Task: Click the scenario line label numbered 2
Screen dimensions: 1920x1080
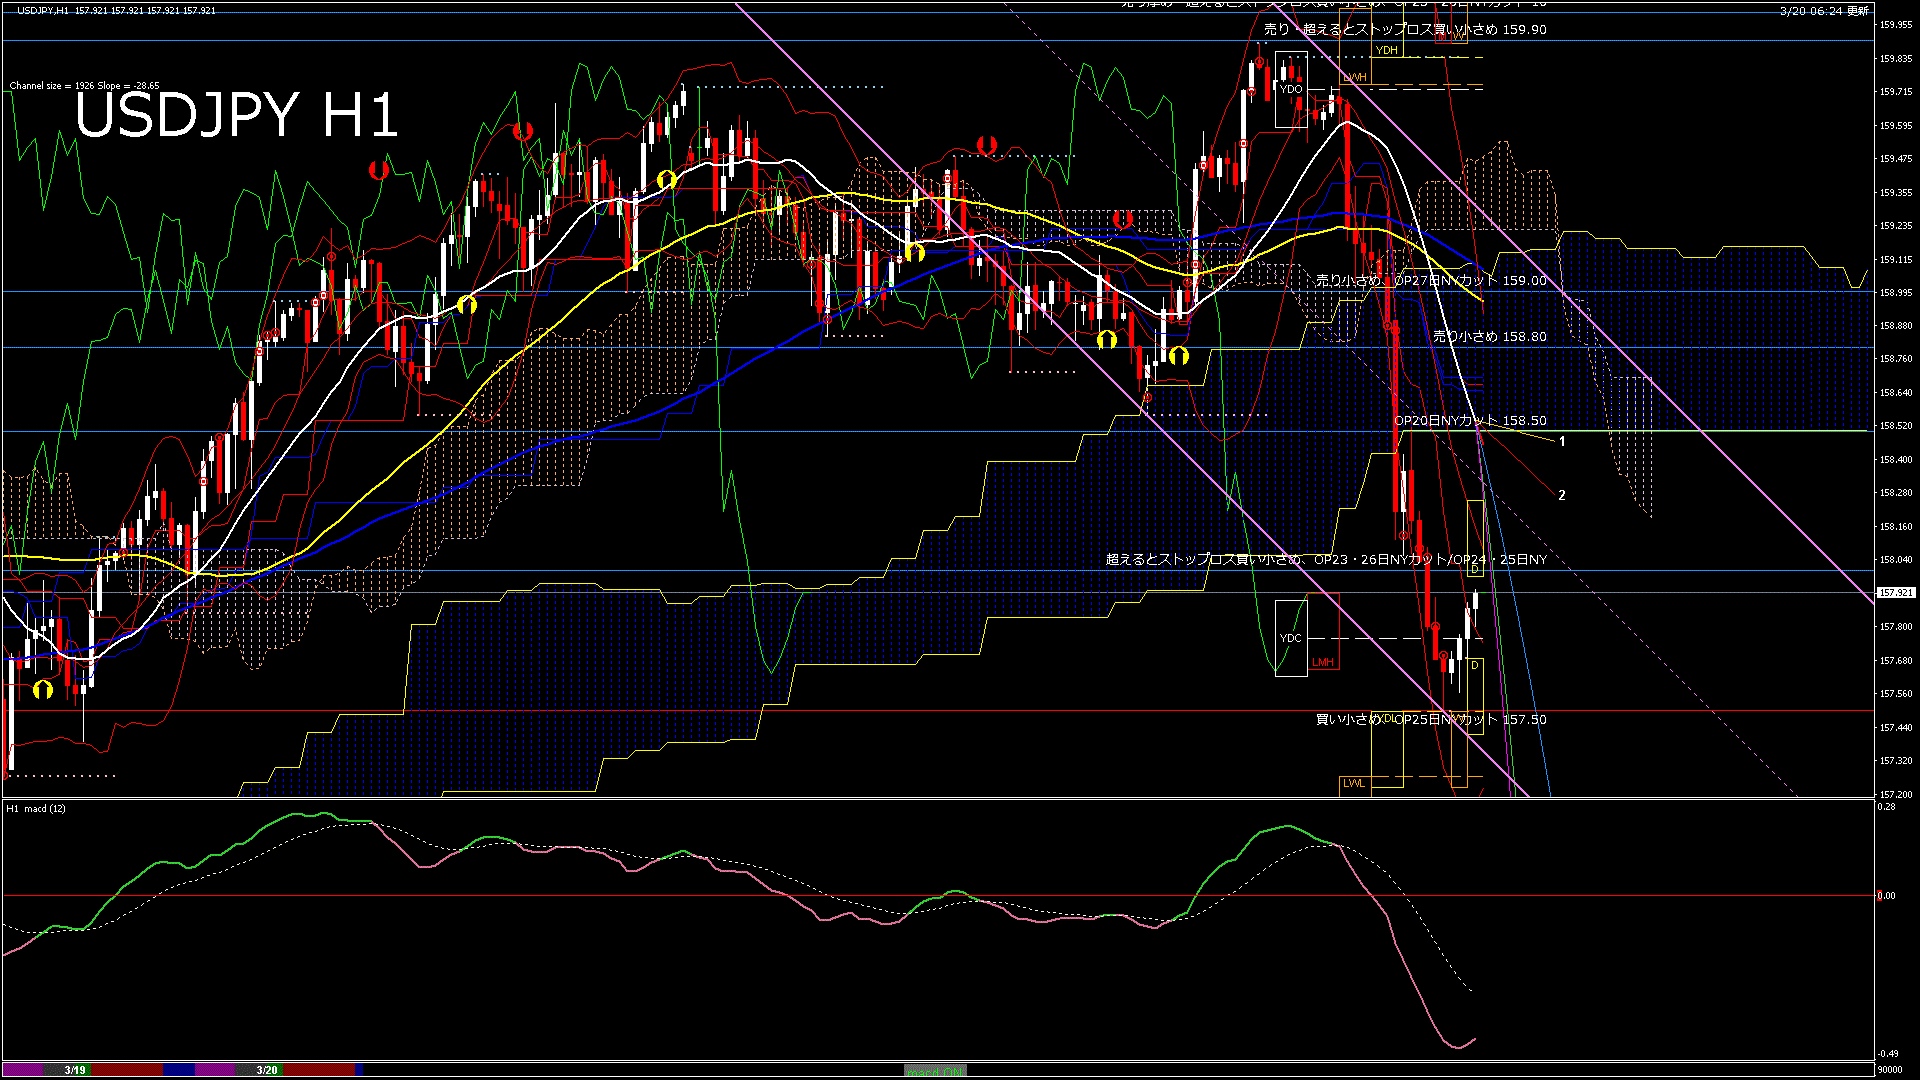Action: click(x=1562, y=495)
